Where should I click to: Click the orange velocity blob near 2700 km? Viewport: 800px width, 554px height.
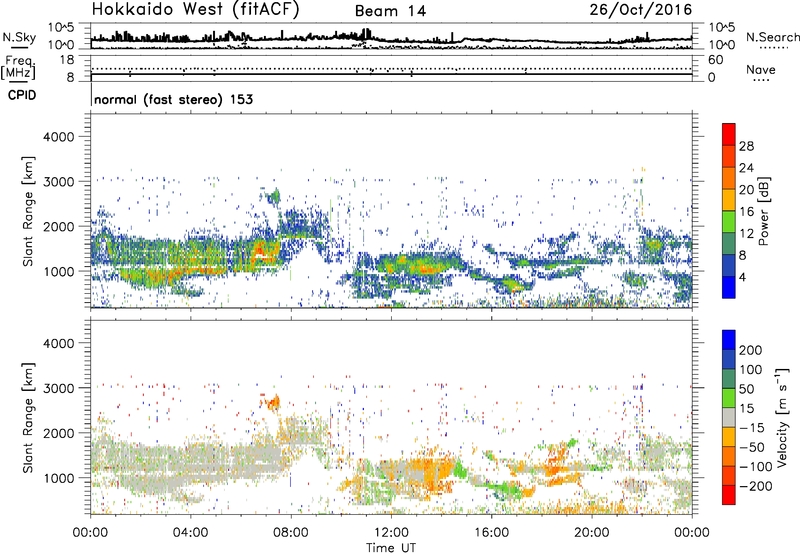(x=272, y=402)
